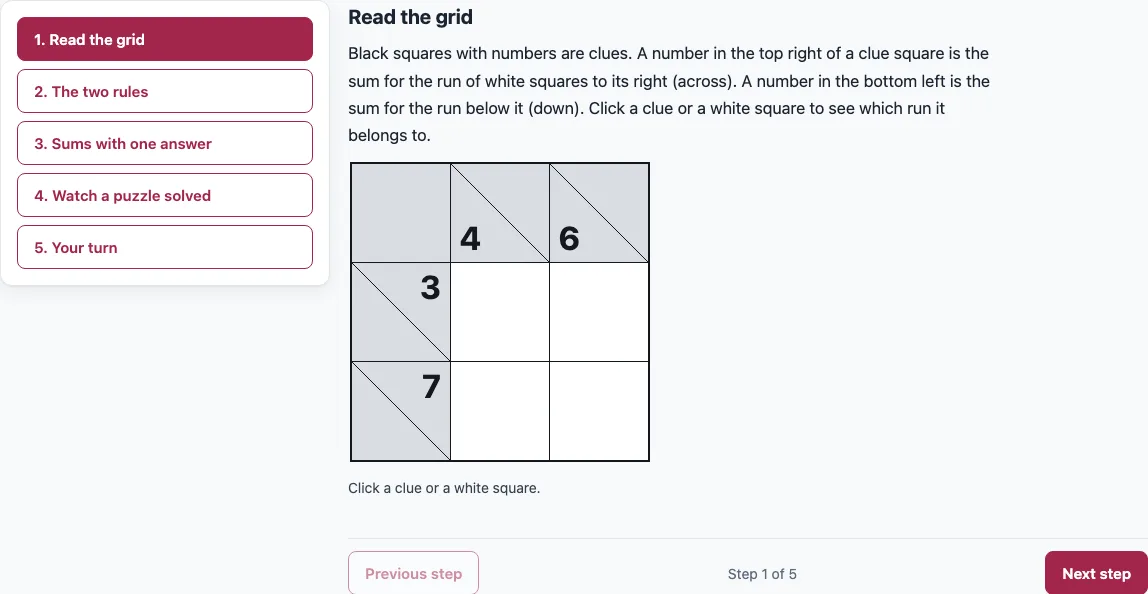
Task: Click the down clue square showing 6
Action: click(x=599, y=212)
